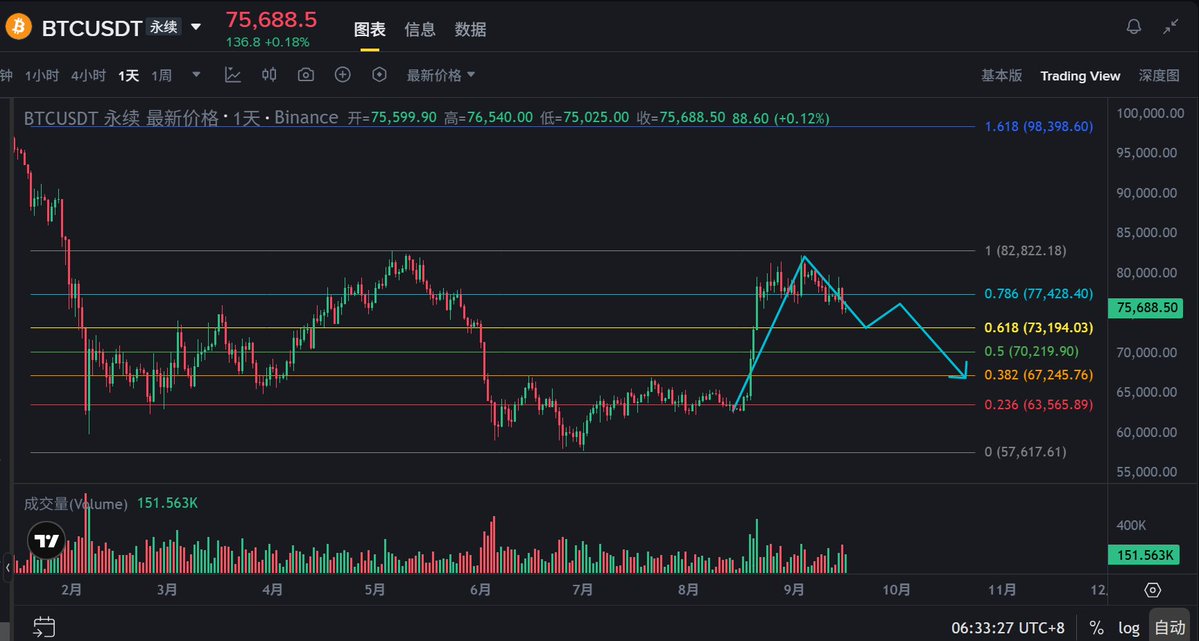
Task: Open chart settings via the hexagon icon
Action: tap(379, 75)
